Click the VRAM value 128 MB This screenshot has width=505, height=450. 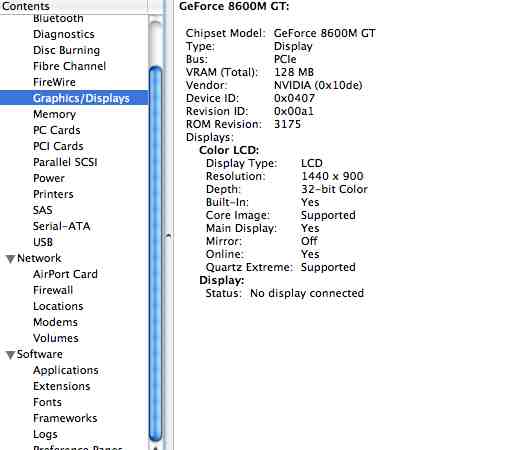click(x=294, y=72)
